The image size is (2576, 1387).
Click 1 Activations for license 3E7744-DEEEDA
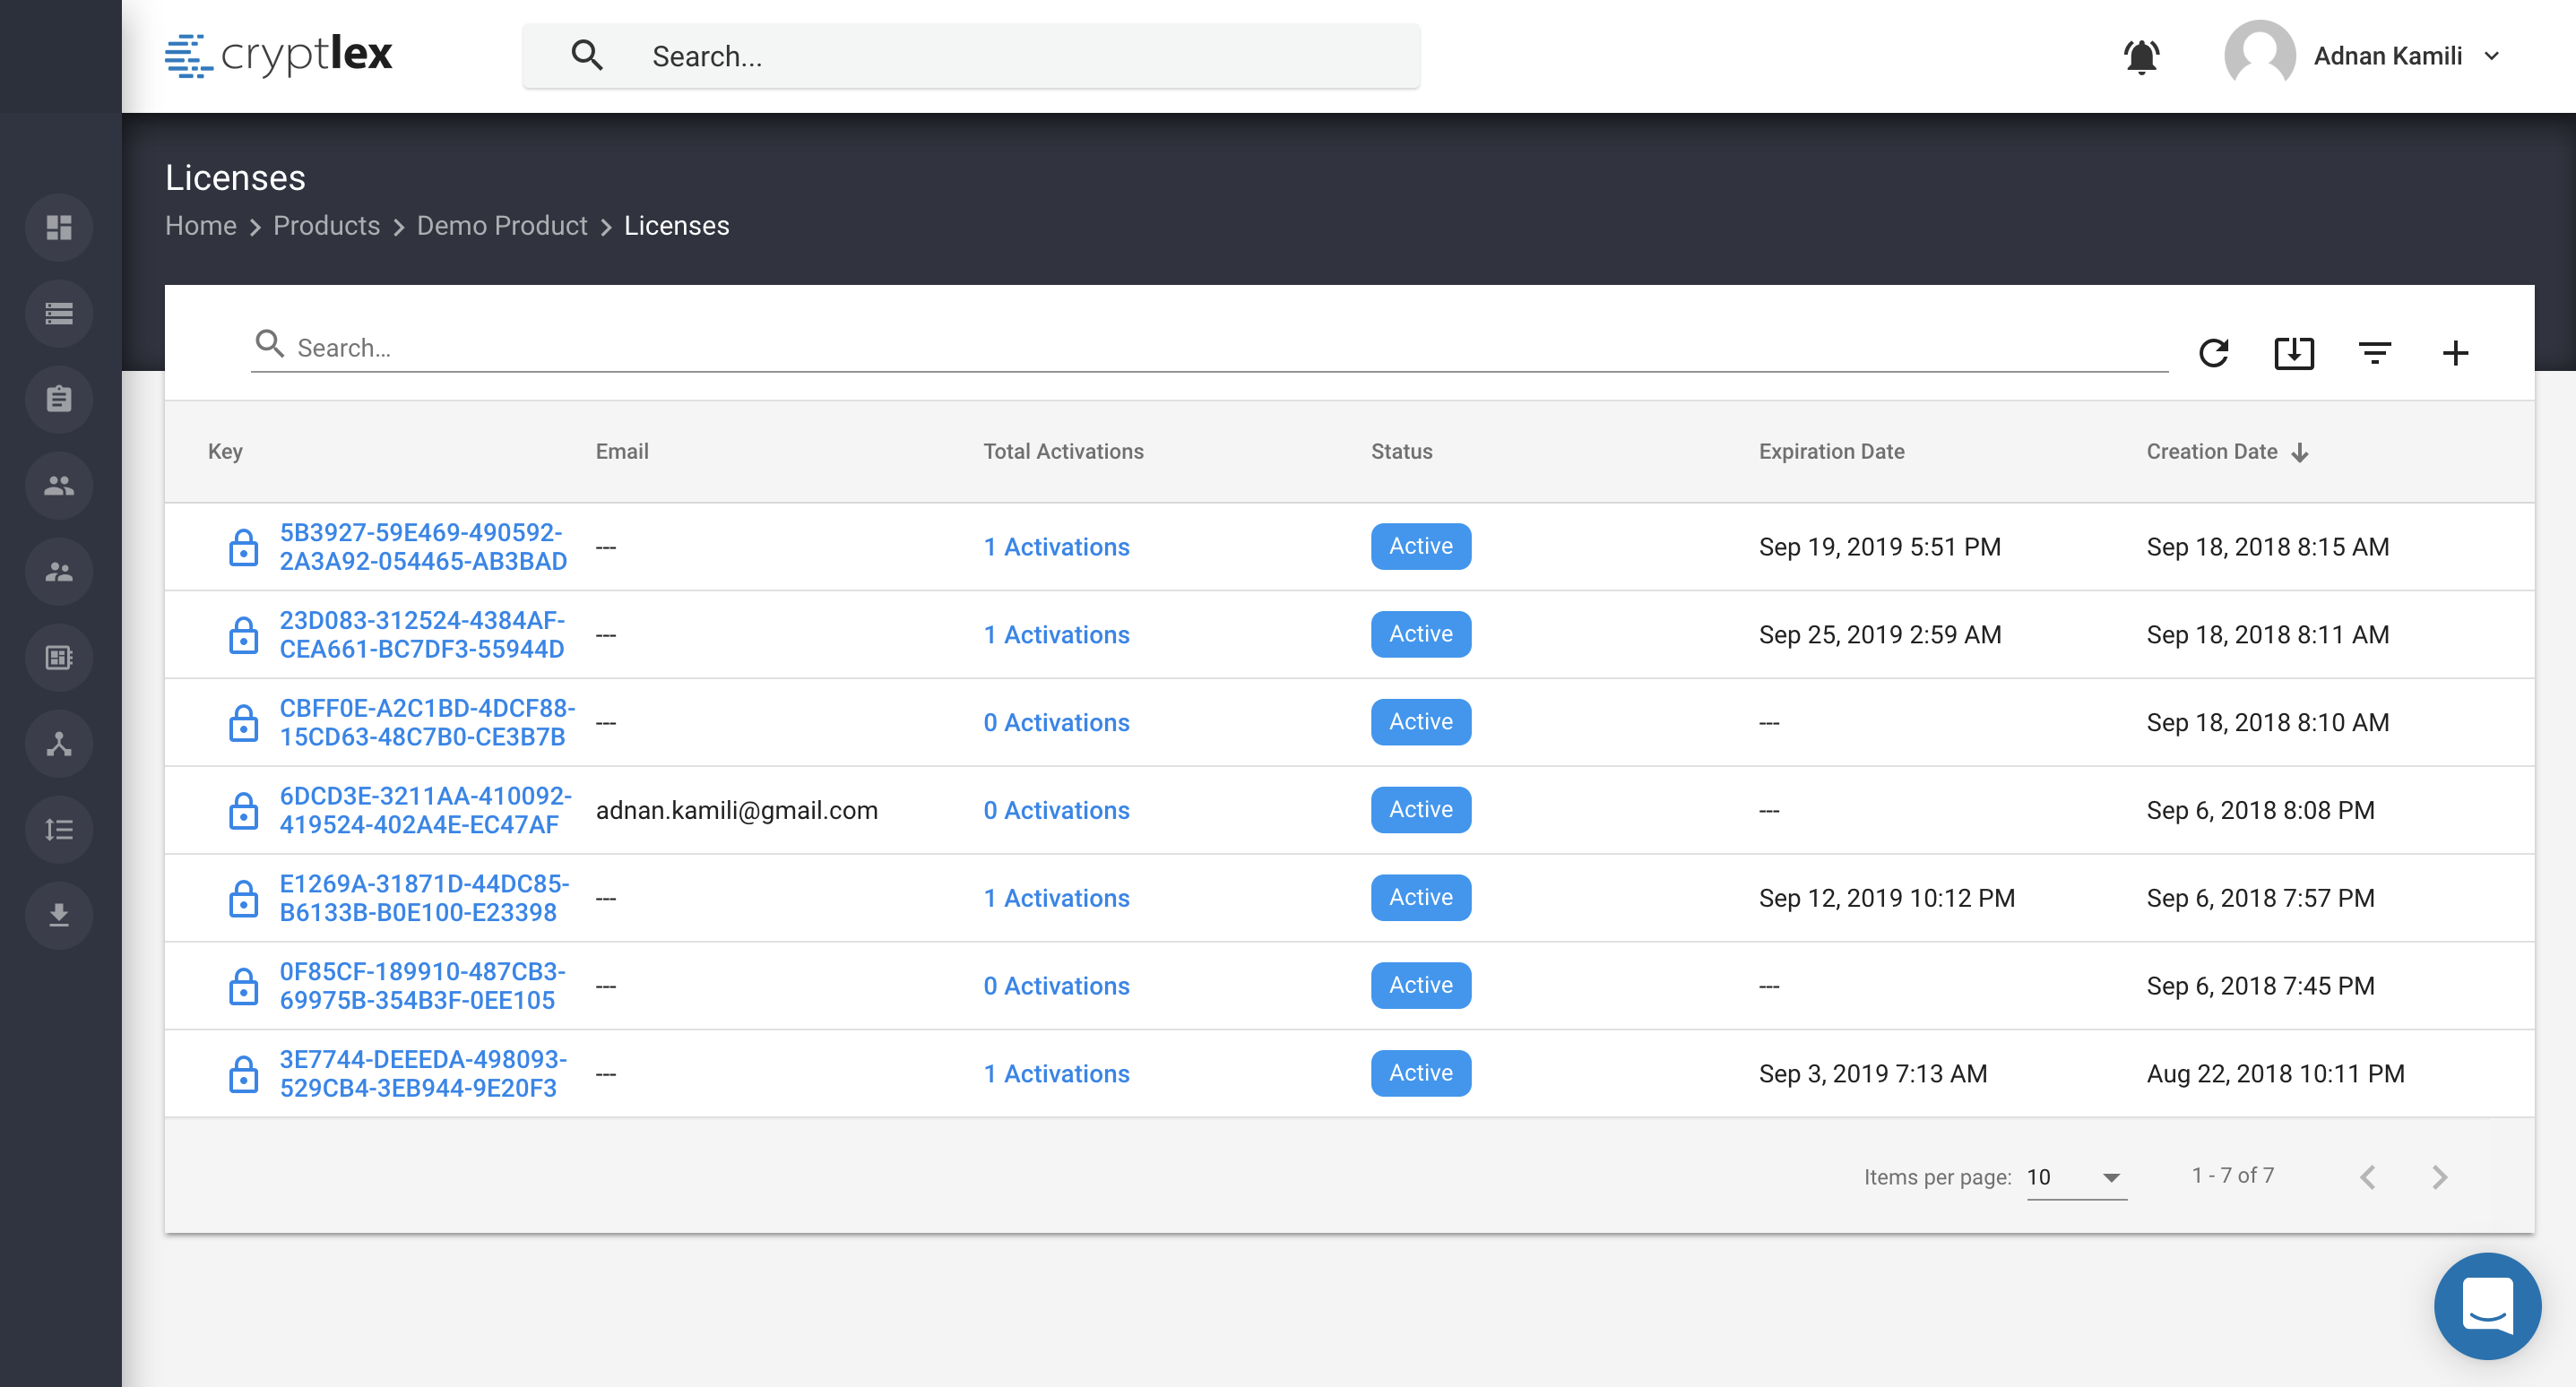pos(1056,1073)
